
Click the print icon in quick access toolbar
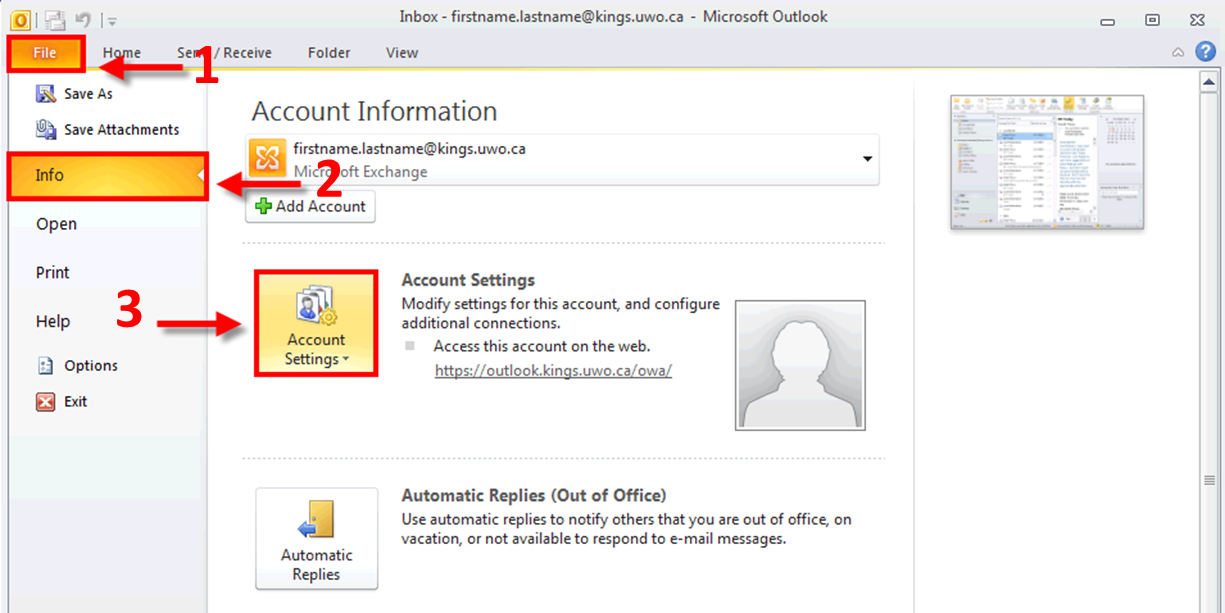coord(55,19)
